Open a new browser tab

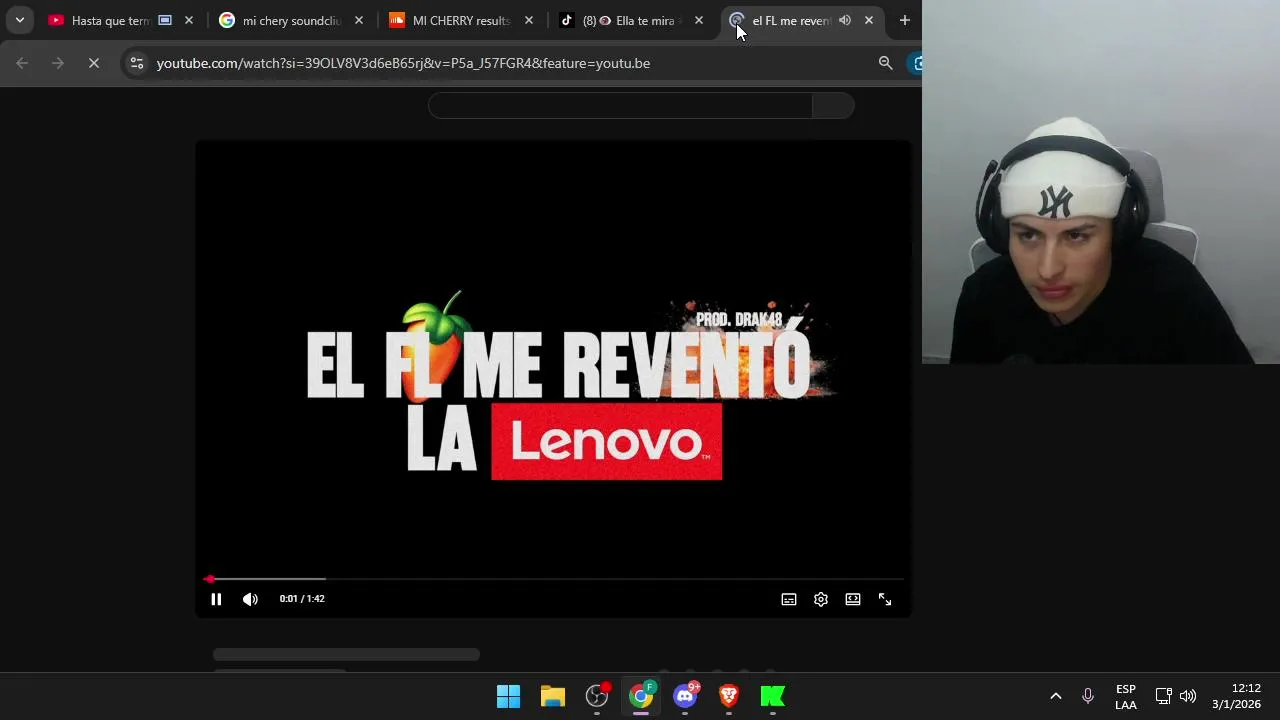point(905,20)
